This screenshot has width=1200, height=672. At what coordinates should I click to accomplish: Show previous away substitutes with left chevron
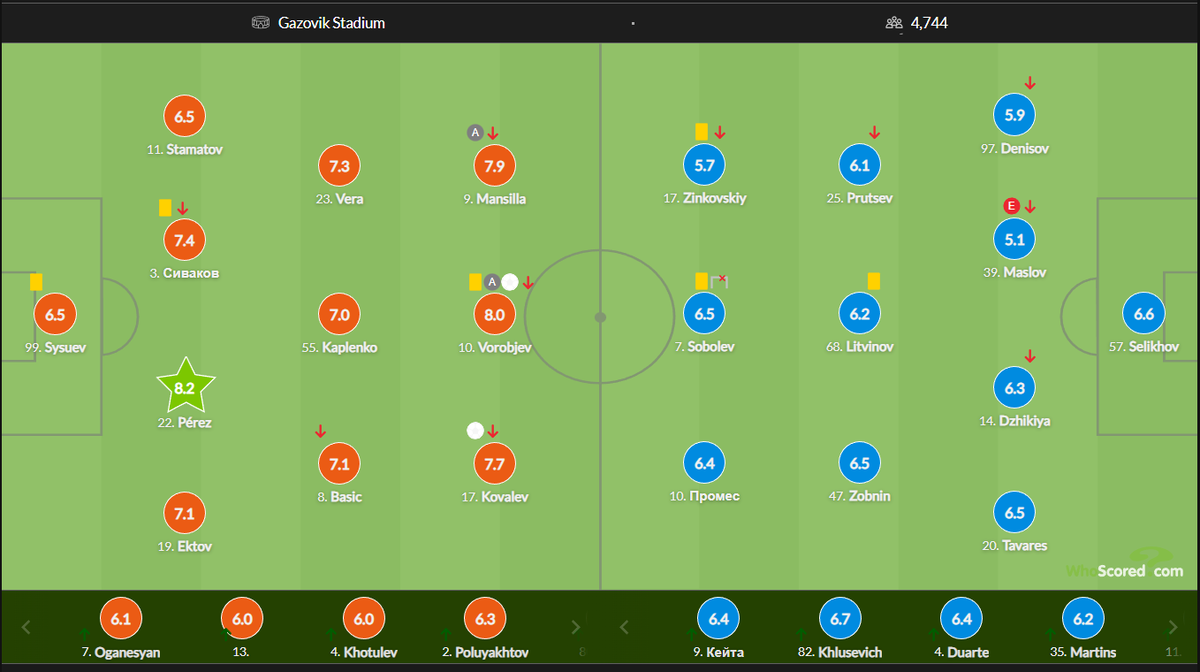coord(625,628)
